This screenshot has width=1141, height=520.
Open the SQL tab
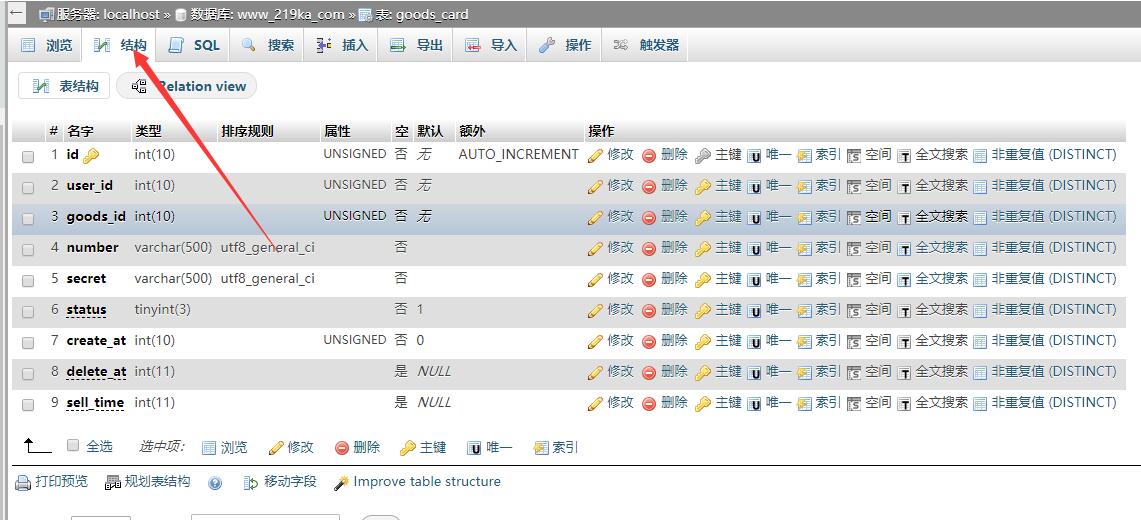pos(194,45)
